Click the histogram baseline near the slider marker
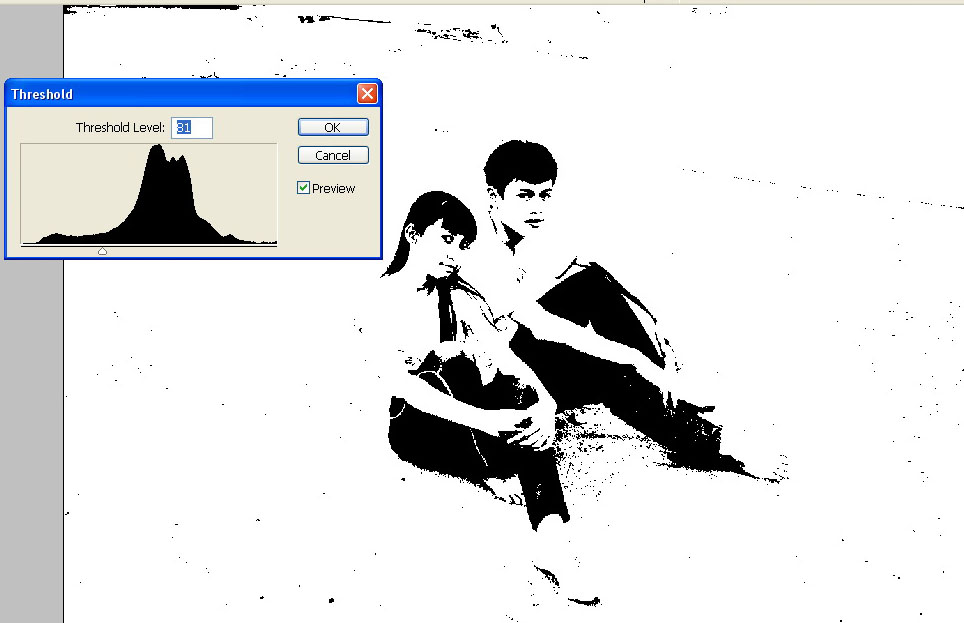Viewport: 964px width, 623px height. point(103,244)
